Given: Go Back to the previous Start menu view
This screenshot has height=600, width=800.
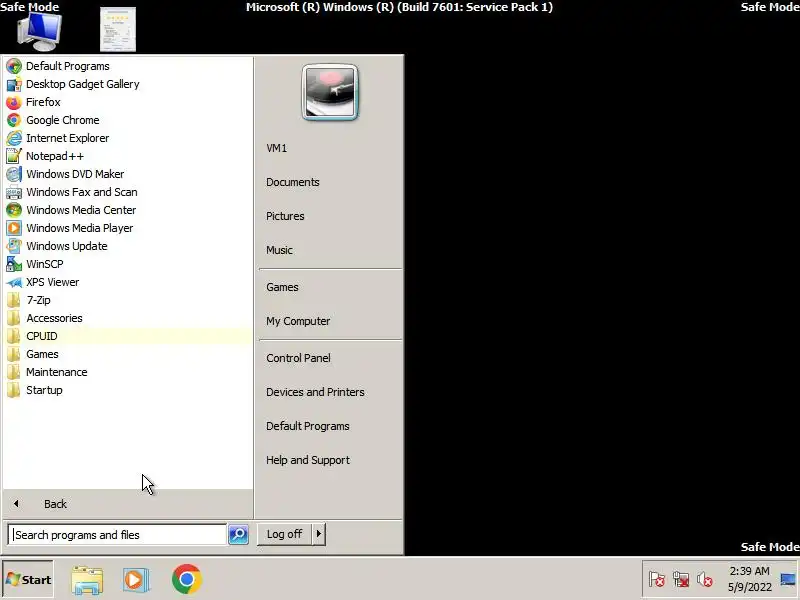Looking at the screenshot, I should 128,504.
